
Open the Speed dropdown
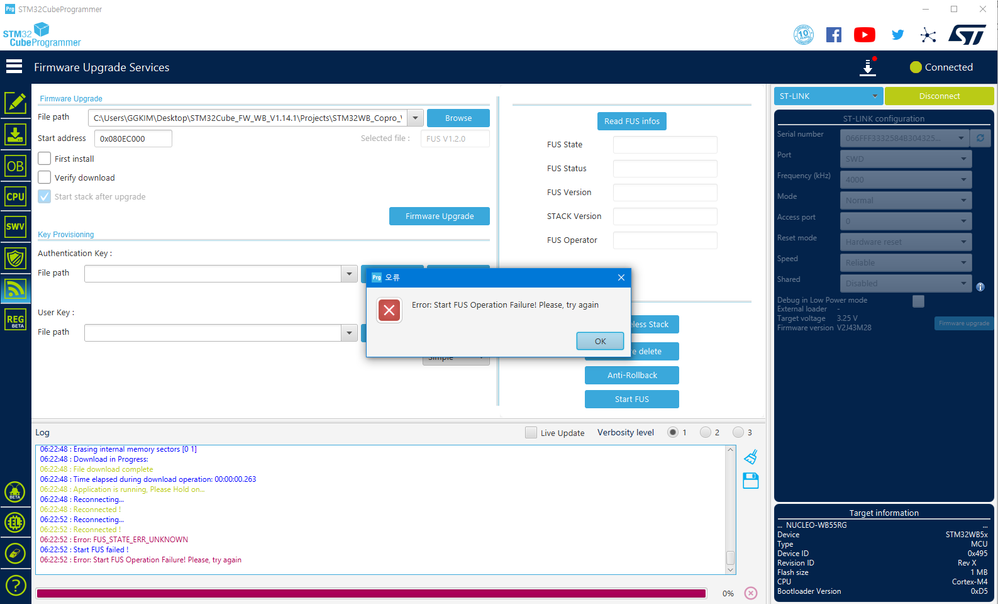pyautogui.click(x=906, y=262)
